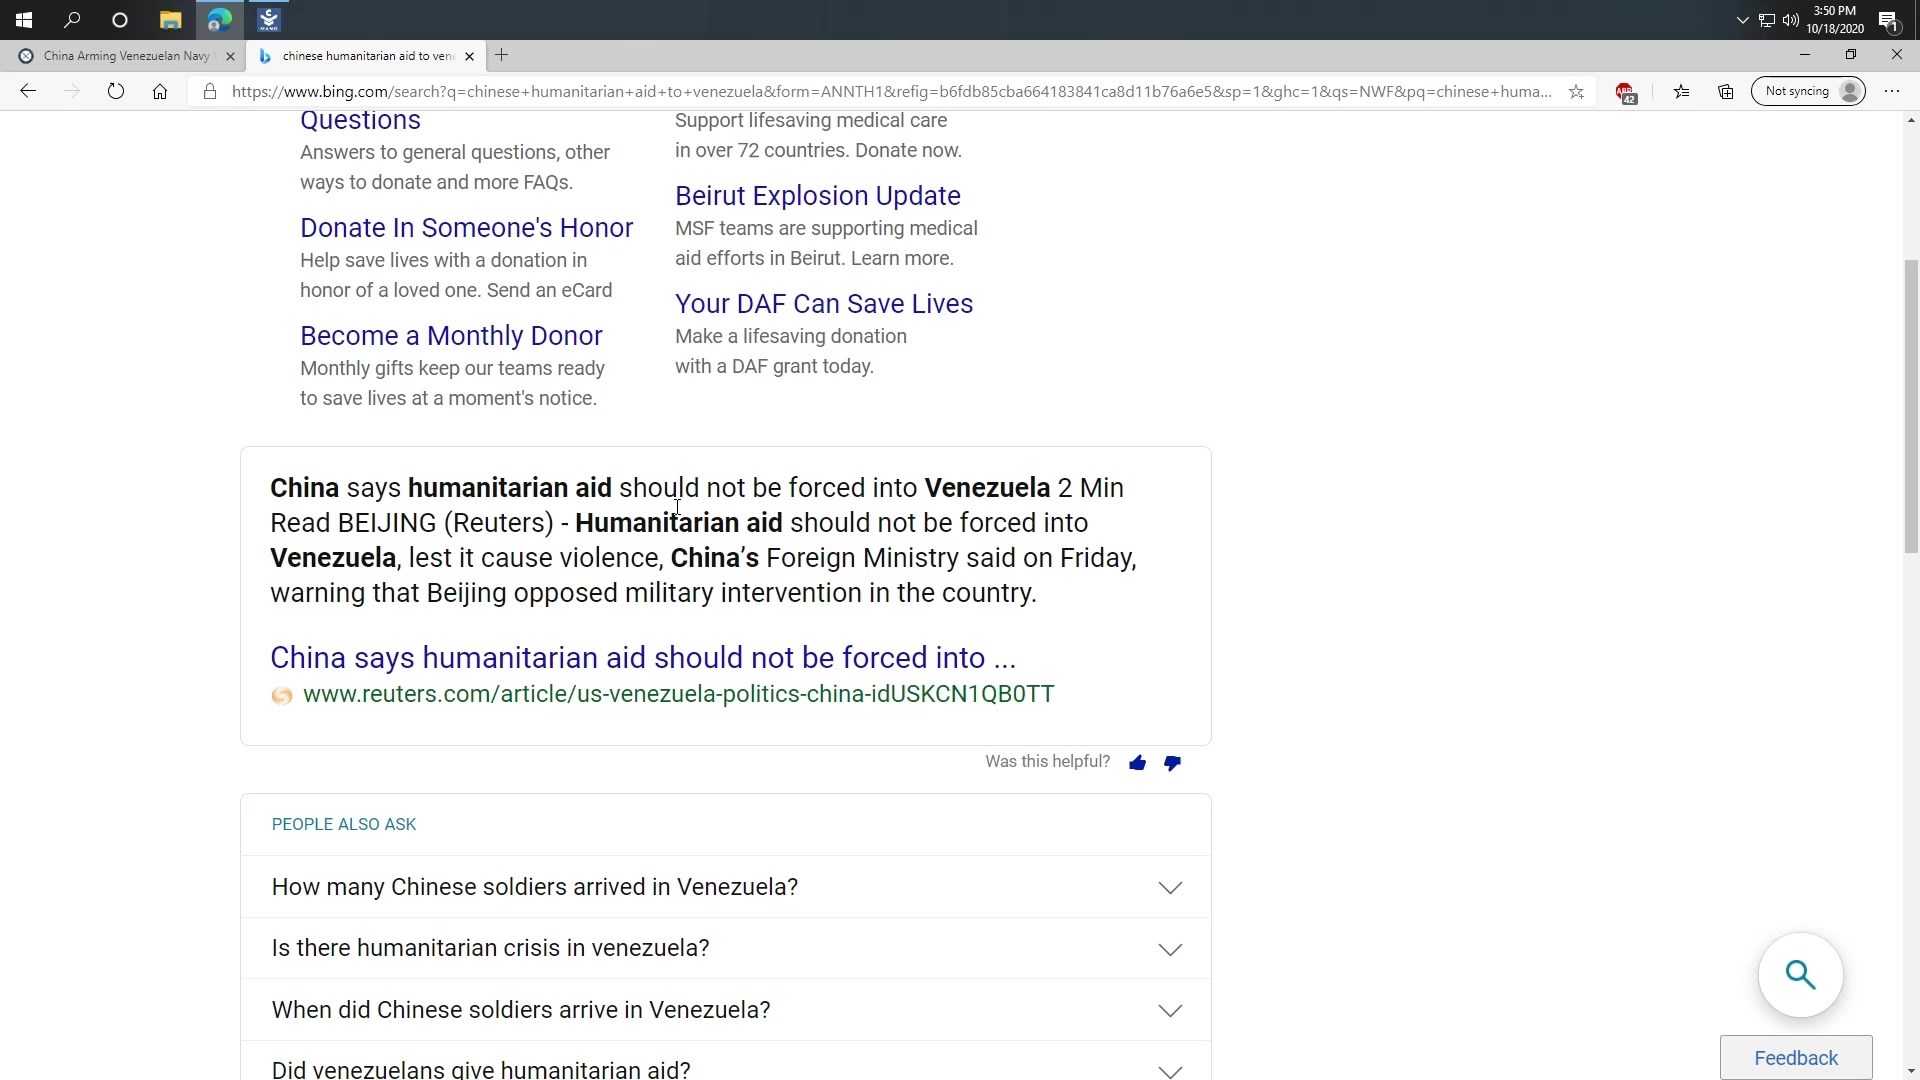Click the floating blue search button
The width and height of the screenshot is (1920, 1080).
coord(1800,975)
